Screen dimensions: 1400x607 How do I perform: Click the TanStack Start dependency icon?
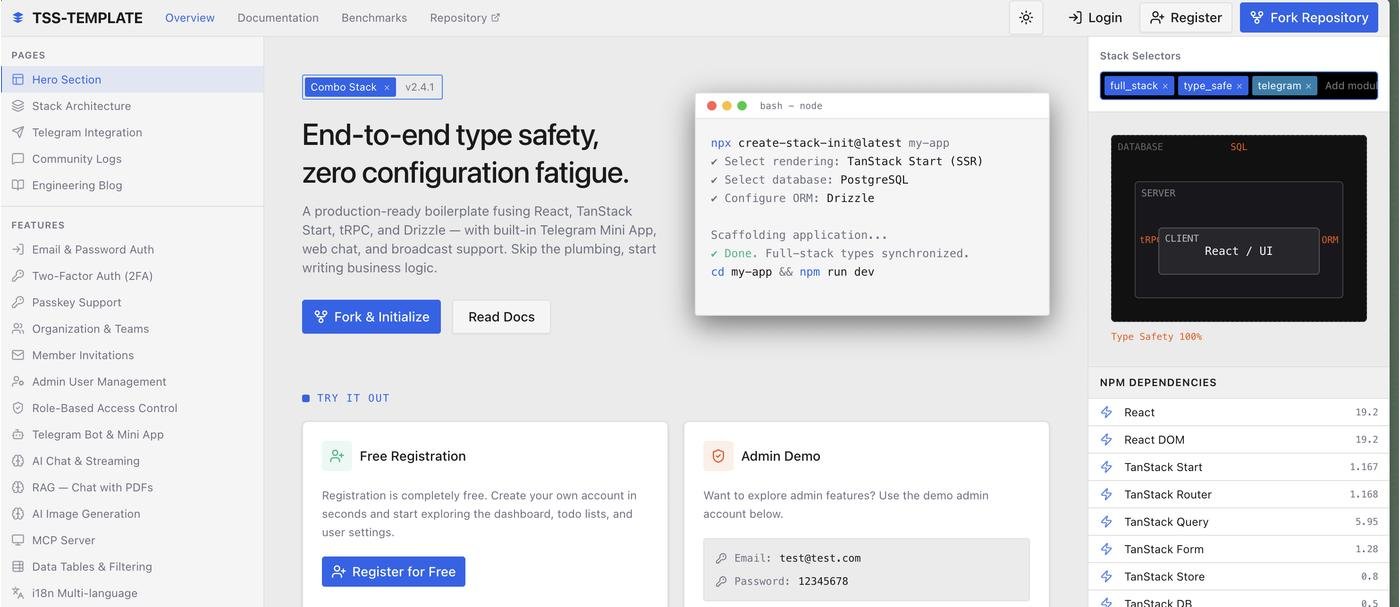[1106, 467]
